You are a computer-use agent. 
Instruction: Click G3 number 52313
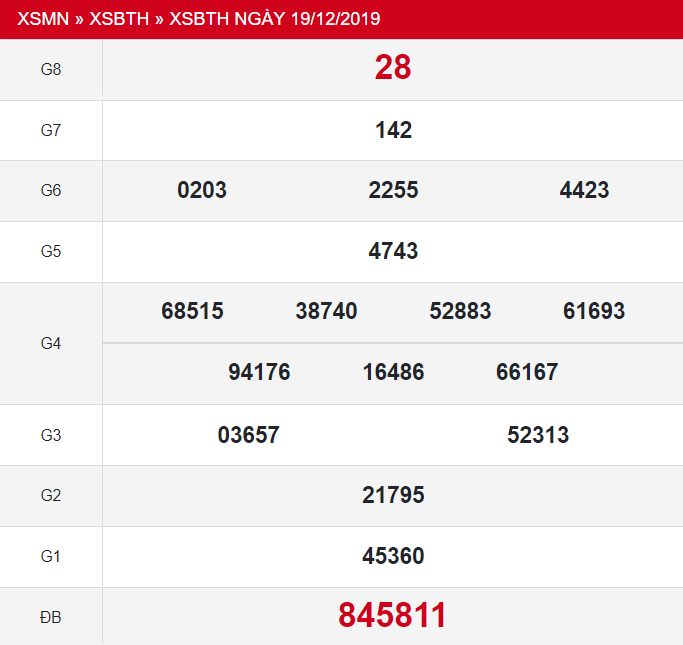pos(538,434)
